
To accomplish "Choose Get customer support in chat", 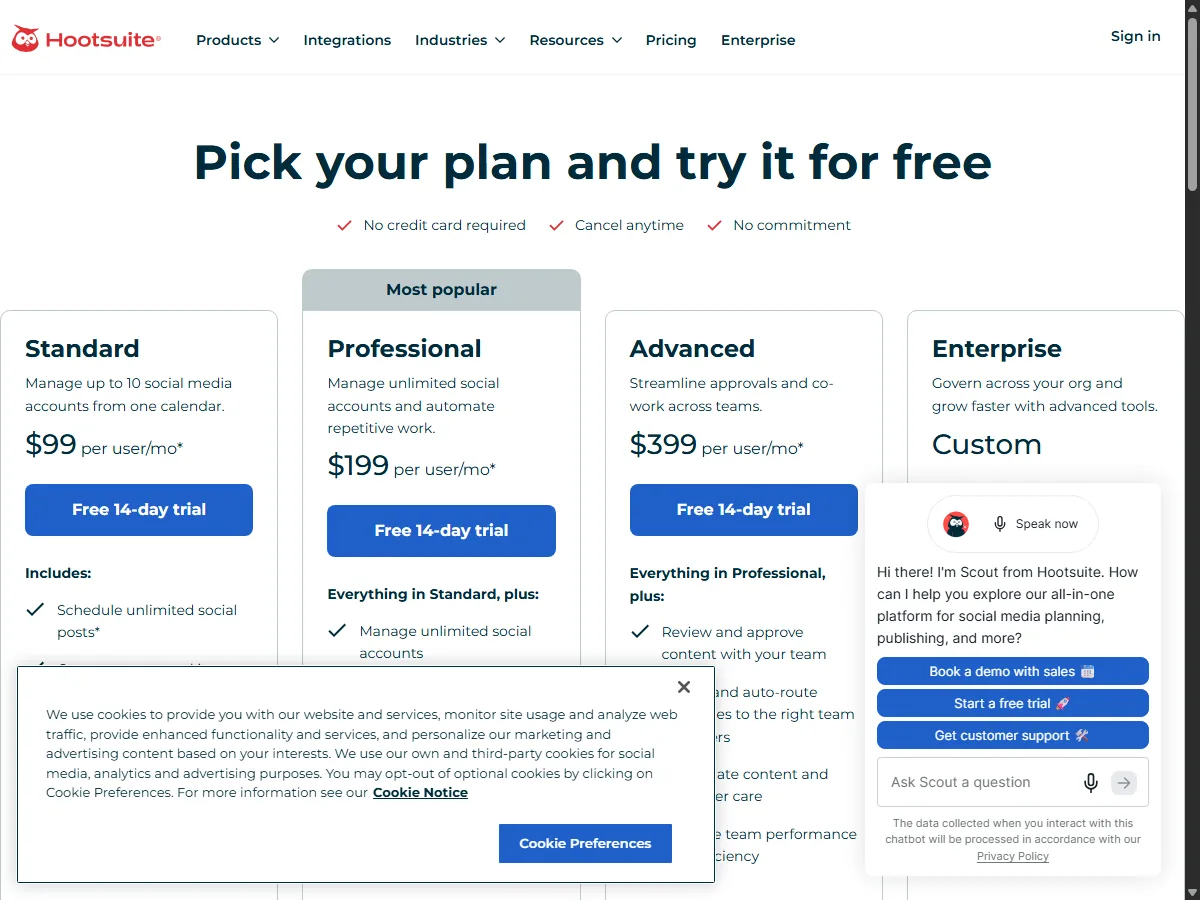I will point(1013,735).
